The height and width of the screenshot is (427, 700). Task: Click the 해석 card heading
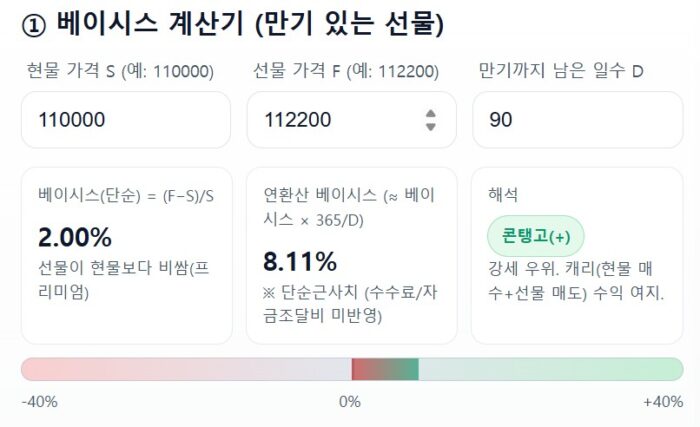[501, 194]
